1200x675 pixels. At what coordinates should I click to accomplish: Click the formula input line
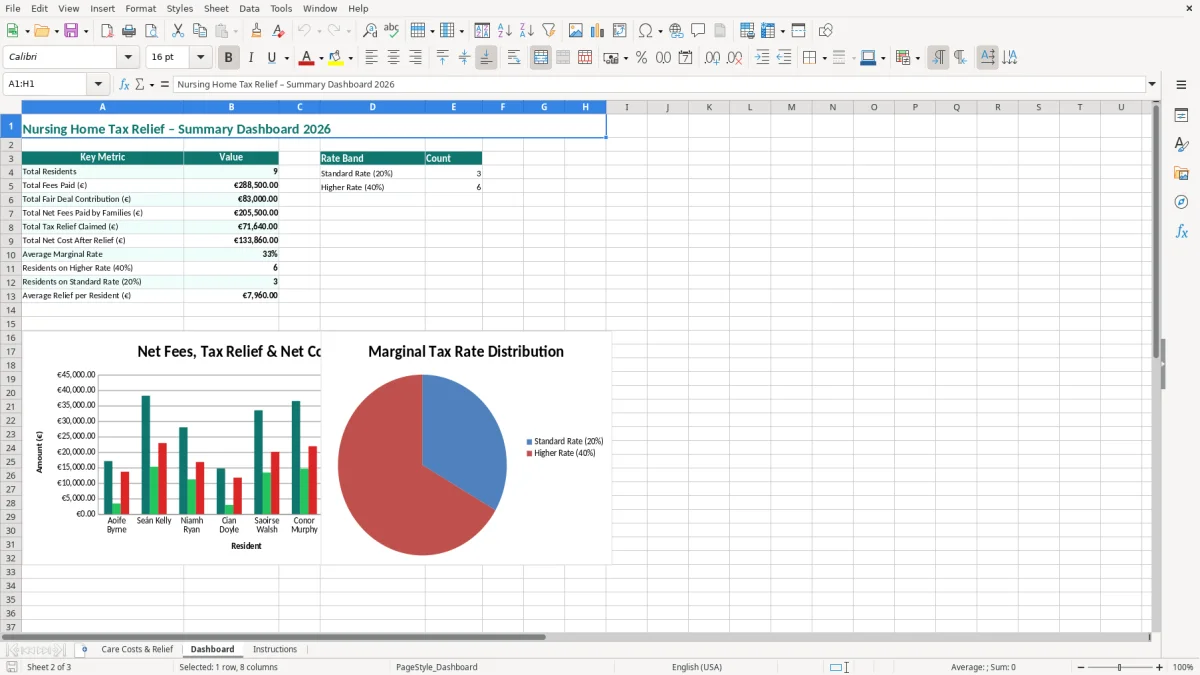[x=659, y=84]
